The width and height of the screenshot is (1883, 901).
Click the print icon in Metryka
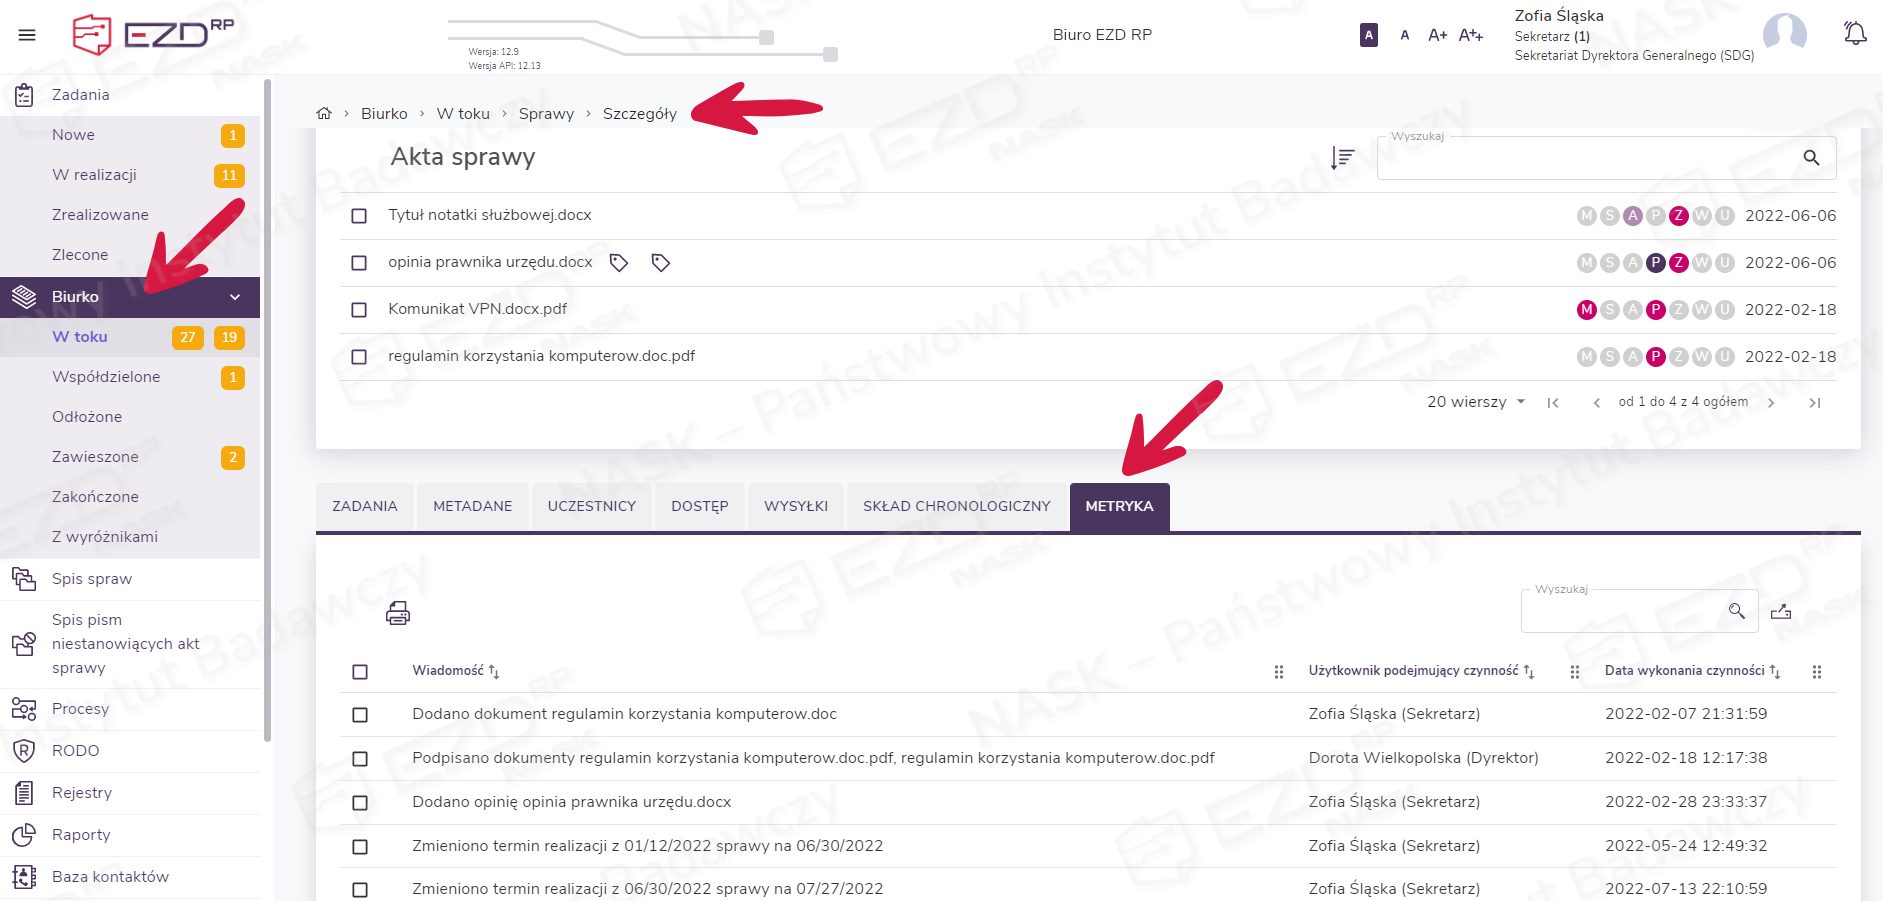coord(398,613)
